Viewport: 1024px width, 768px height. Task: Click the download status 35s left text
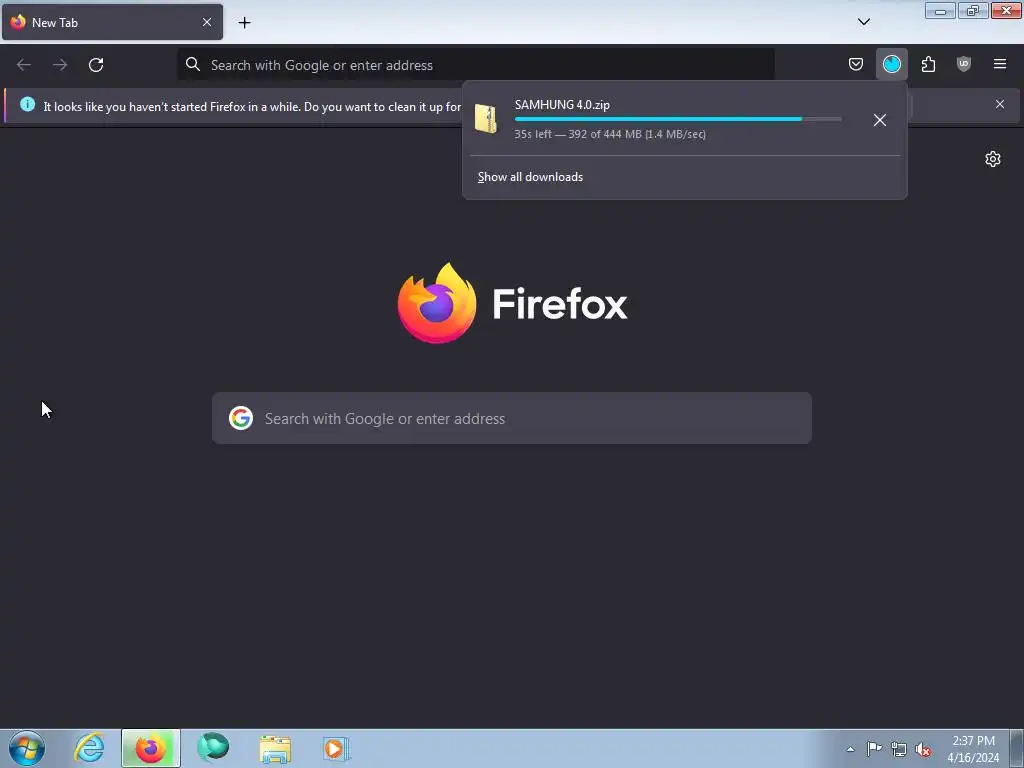pos(610,134)
